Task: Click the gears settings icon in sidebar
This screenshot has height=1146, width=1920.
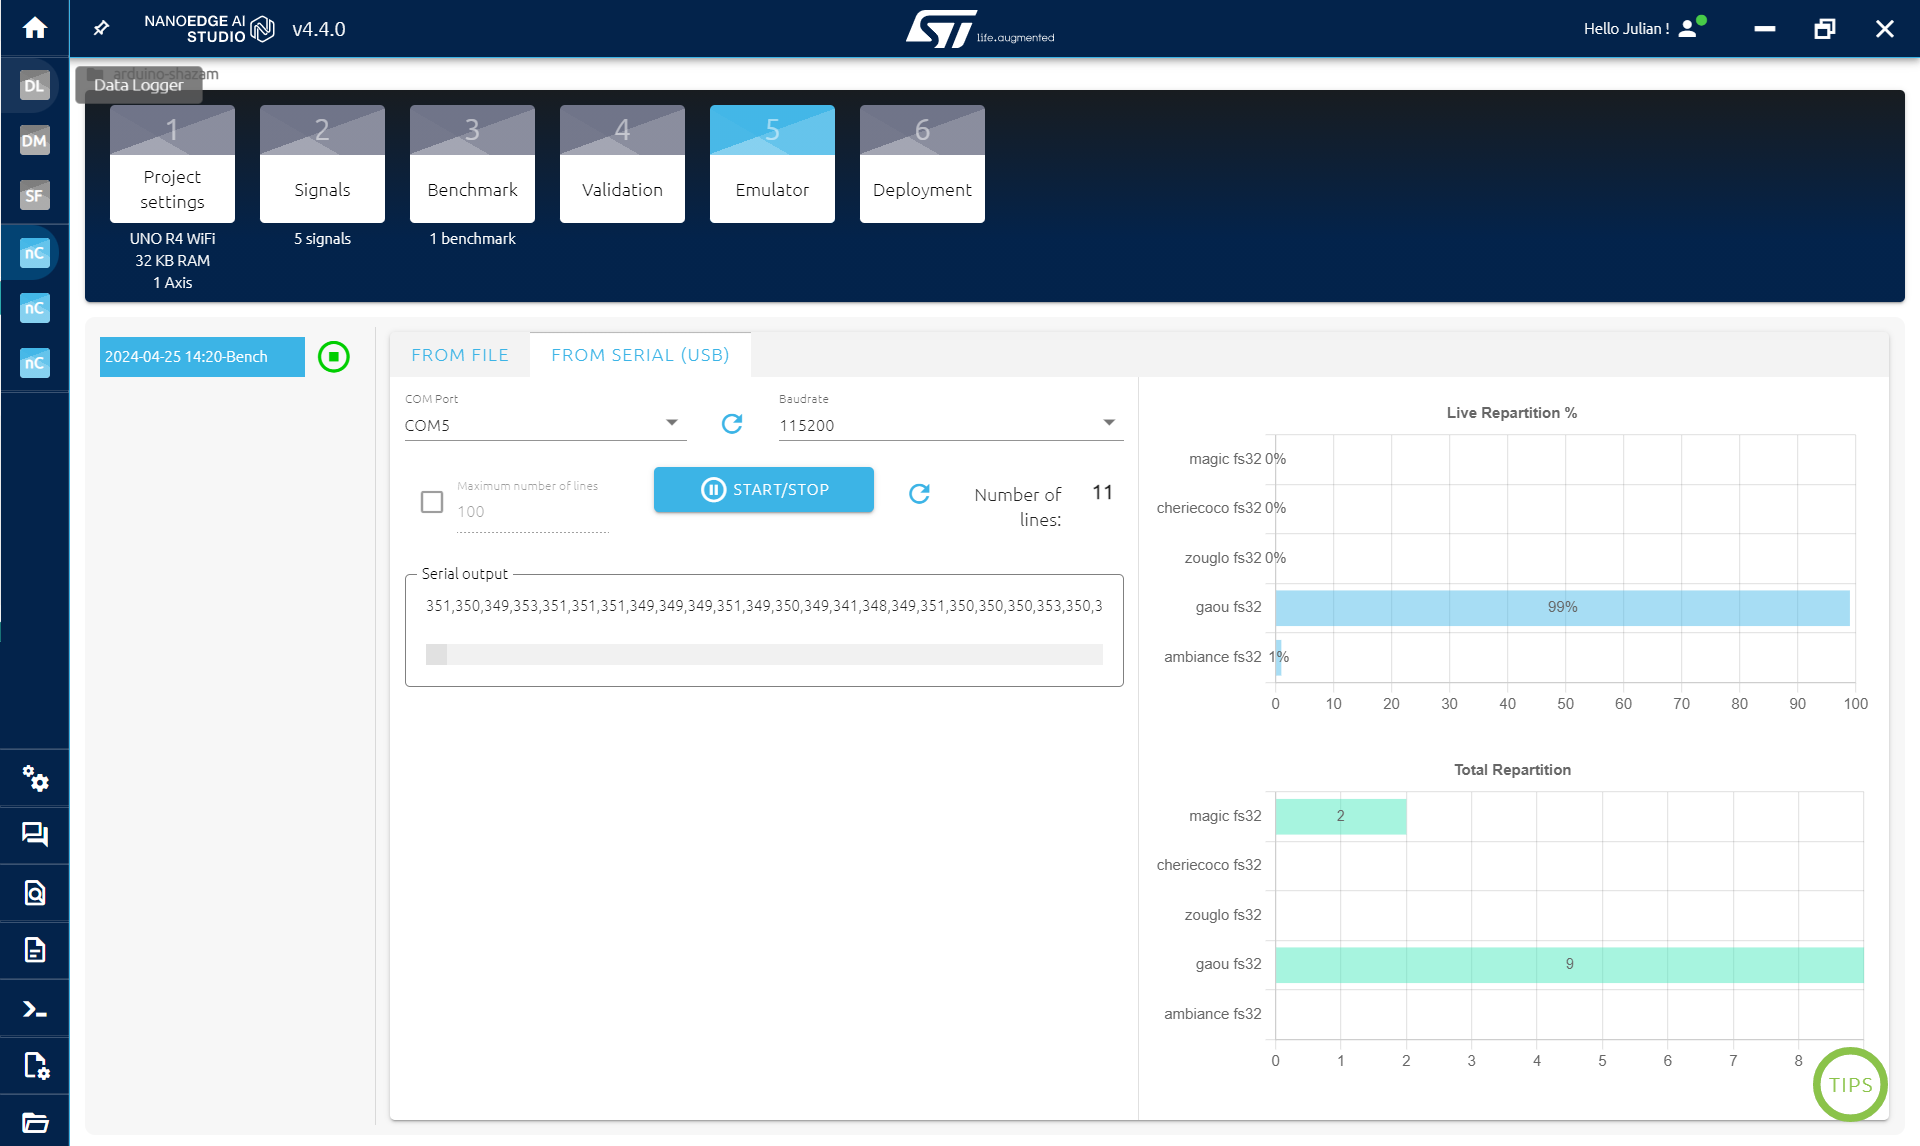Action: point(35,778)
